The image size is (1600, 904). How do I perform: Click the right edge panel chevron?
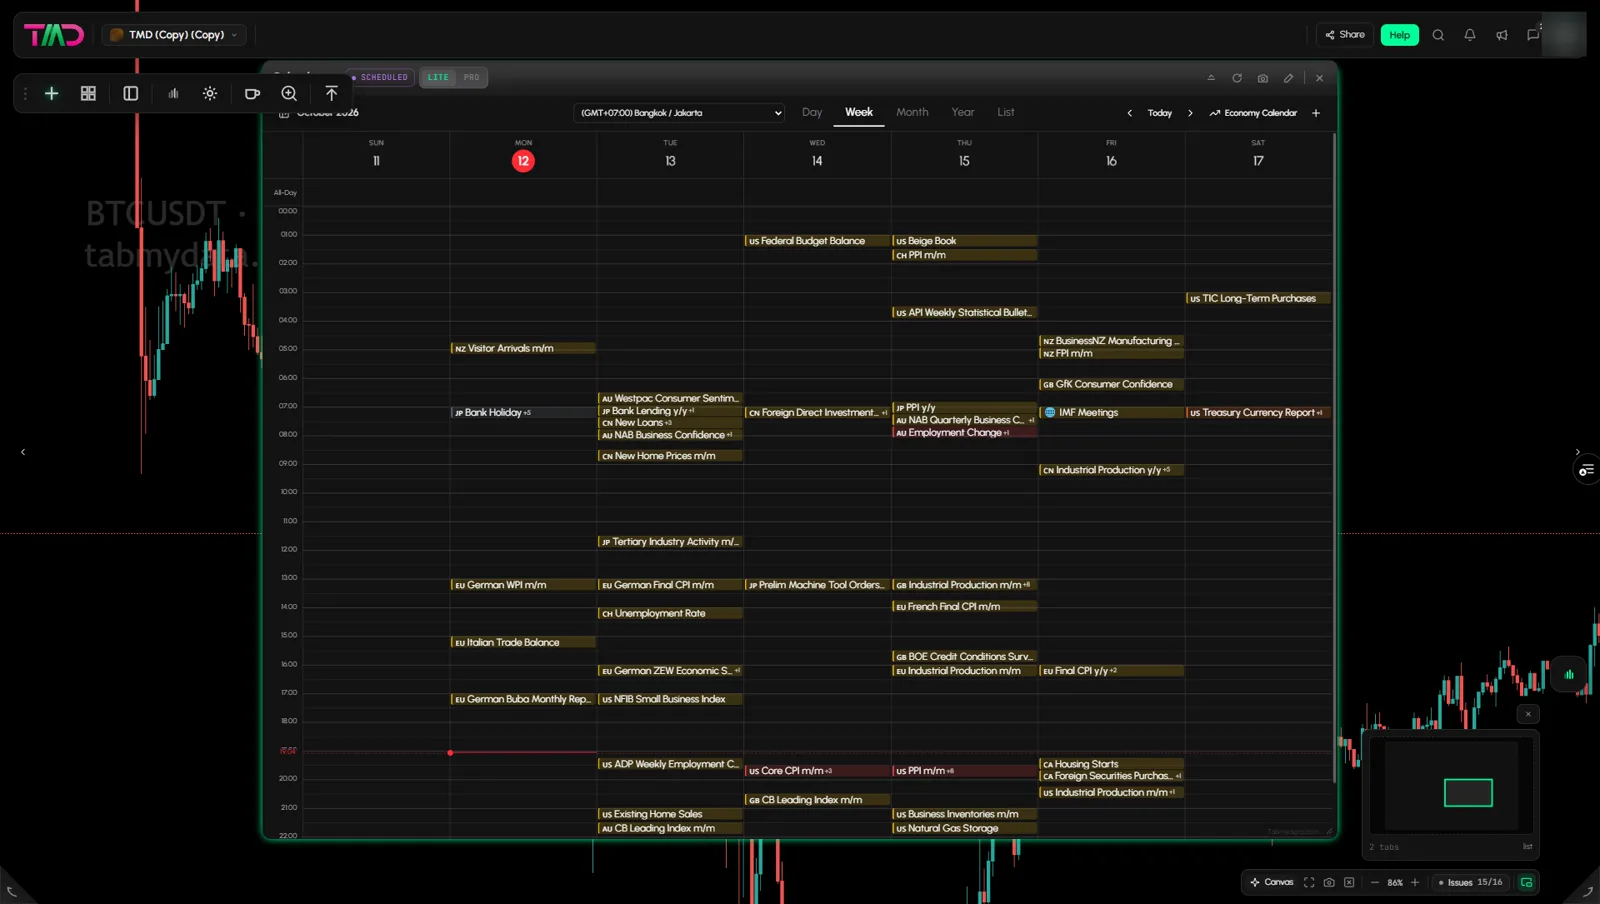(x=1578, y=452)
